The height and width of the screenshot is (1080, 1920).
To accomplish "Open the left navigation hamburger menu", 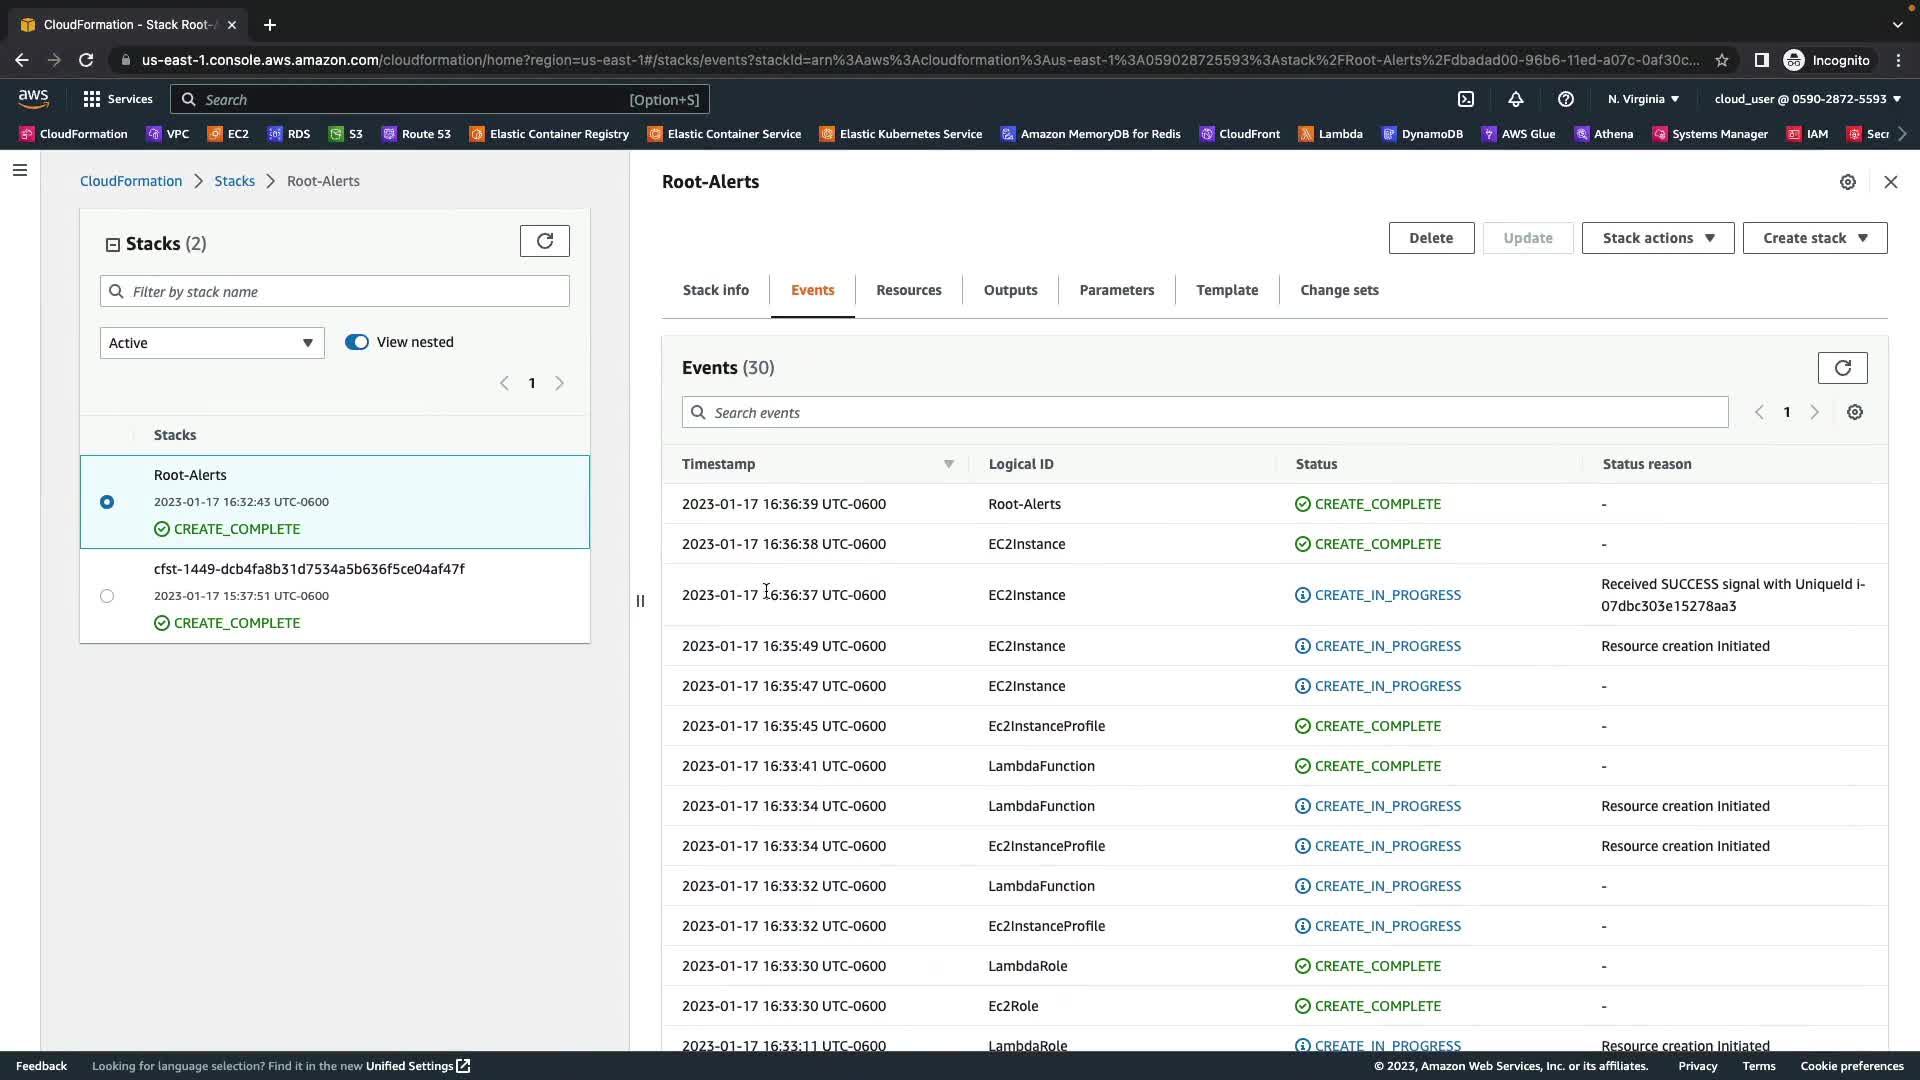I will (x=19, y=170).
